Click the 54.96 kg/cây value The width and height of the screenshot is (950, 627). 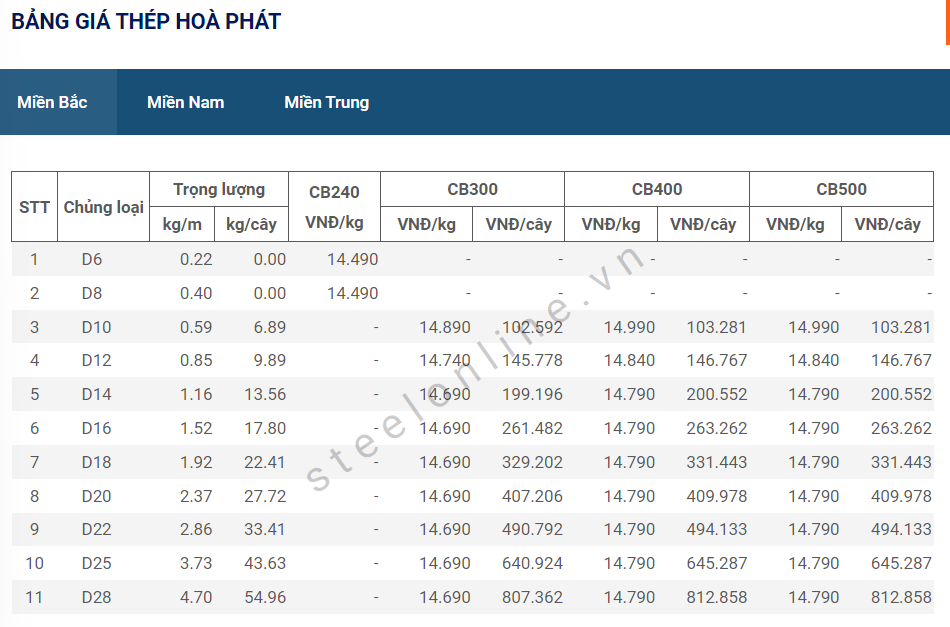[265, 597]
